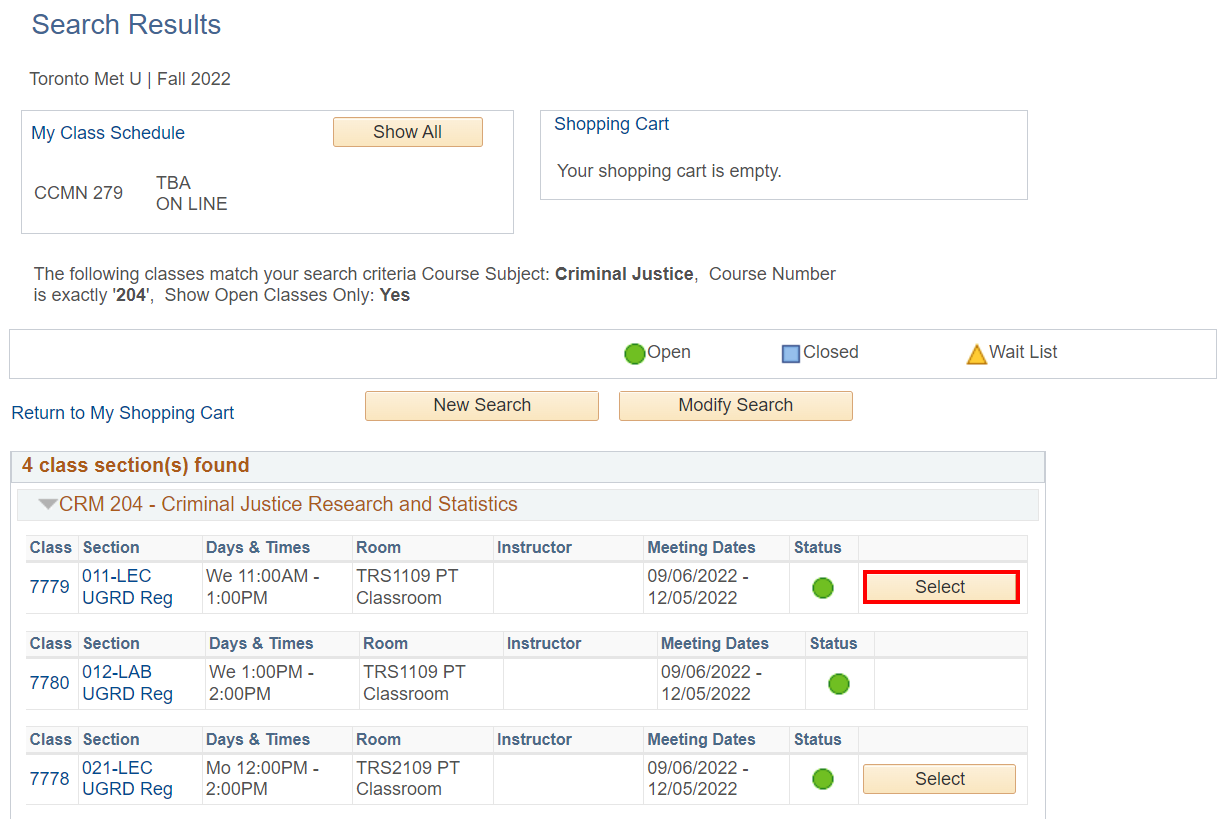The width and height of the screenshot is (1231, 819).
Task: Click the 'Closed' legend label
Action: click(831, 352)
